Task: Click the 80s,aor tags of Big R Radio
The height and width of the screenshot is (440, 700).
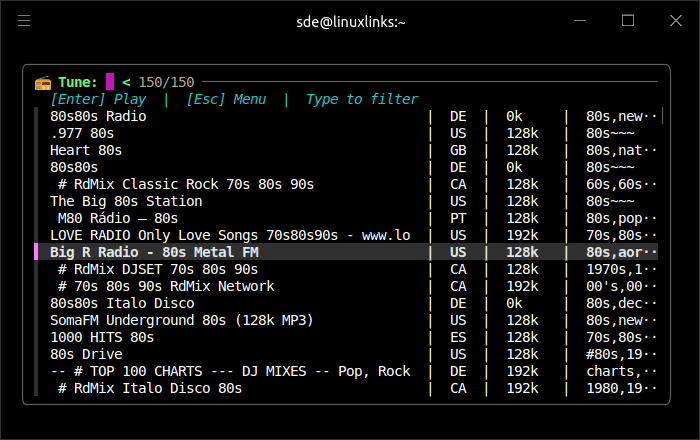Action: tap(621, 253)
